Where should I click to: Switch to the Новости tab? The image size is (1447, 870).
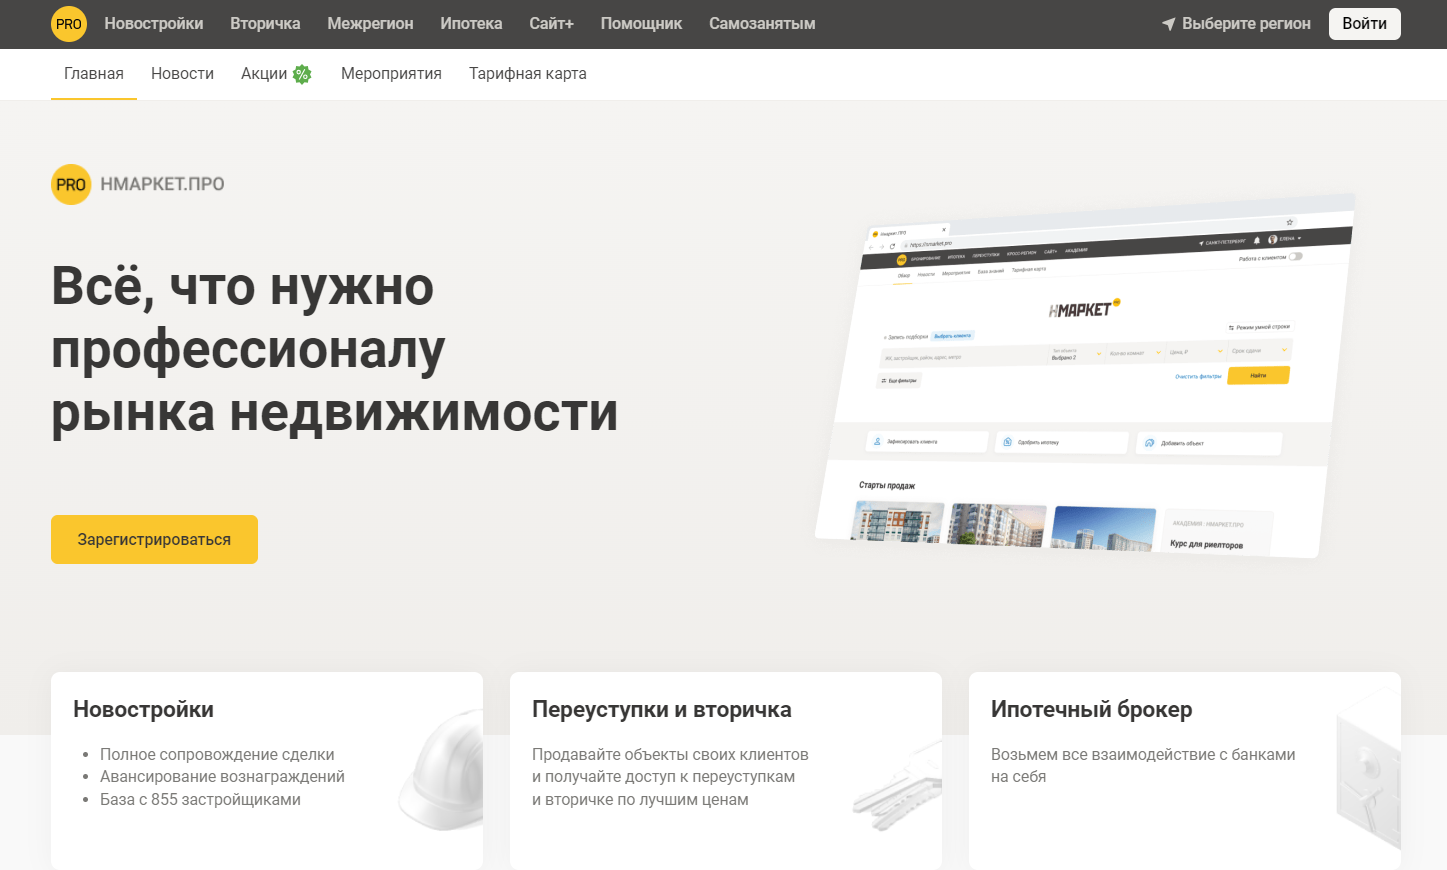click(x=182, y=72)
